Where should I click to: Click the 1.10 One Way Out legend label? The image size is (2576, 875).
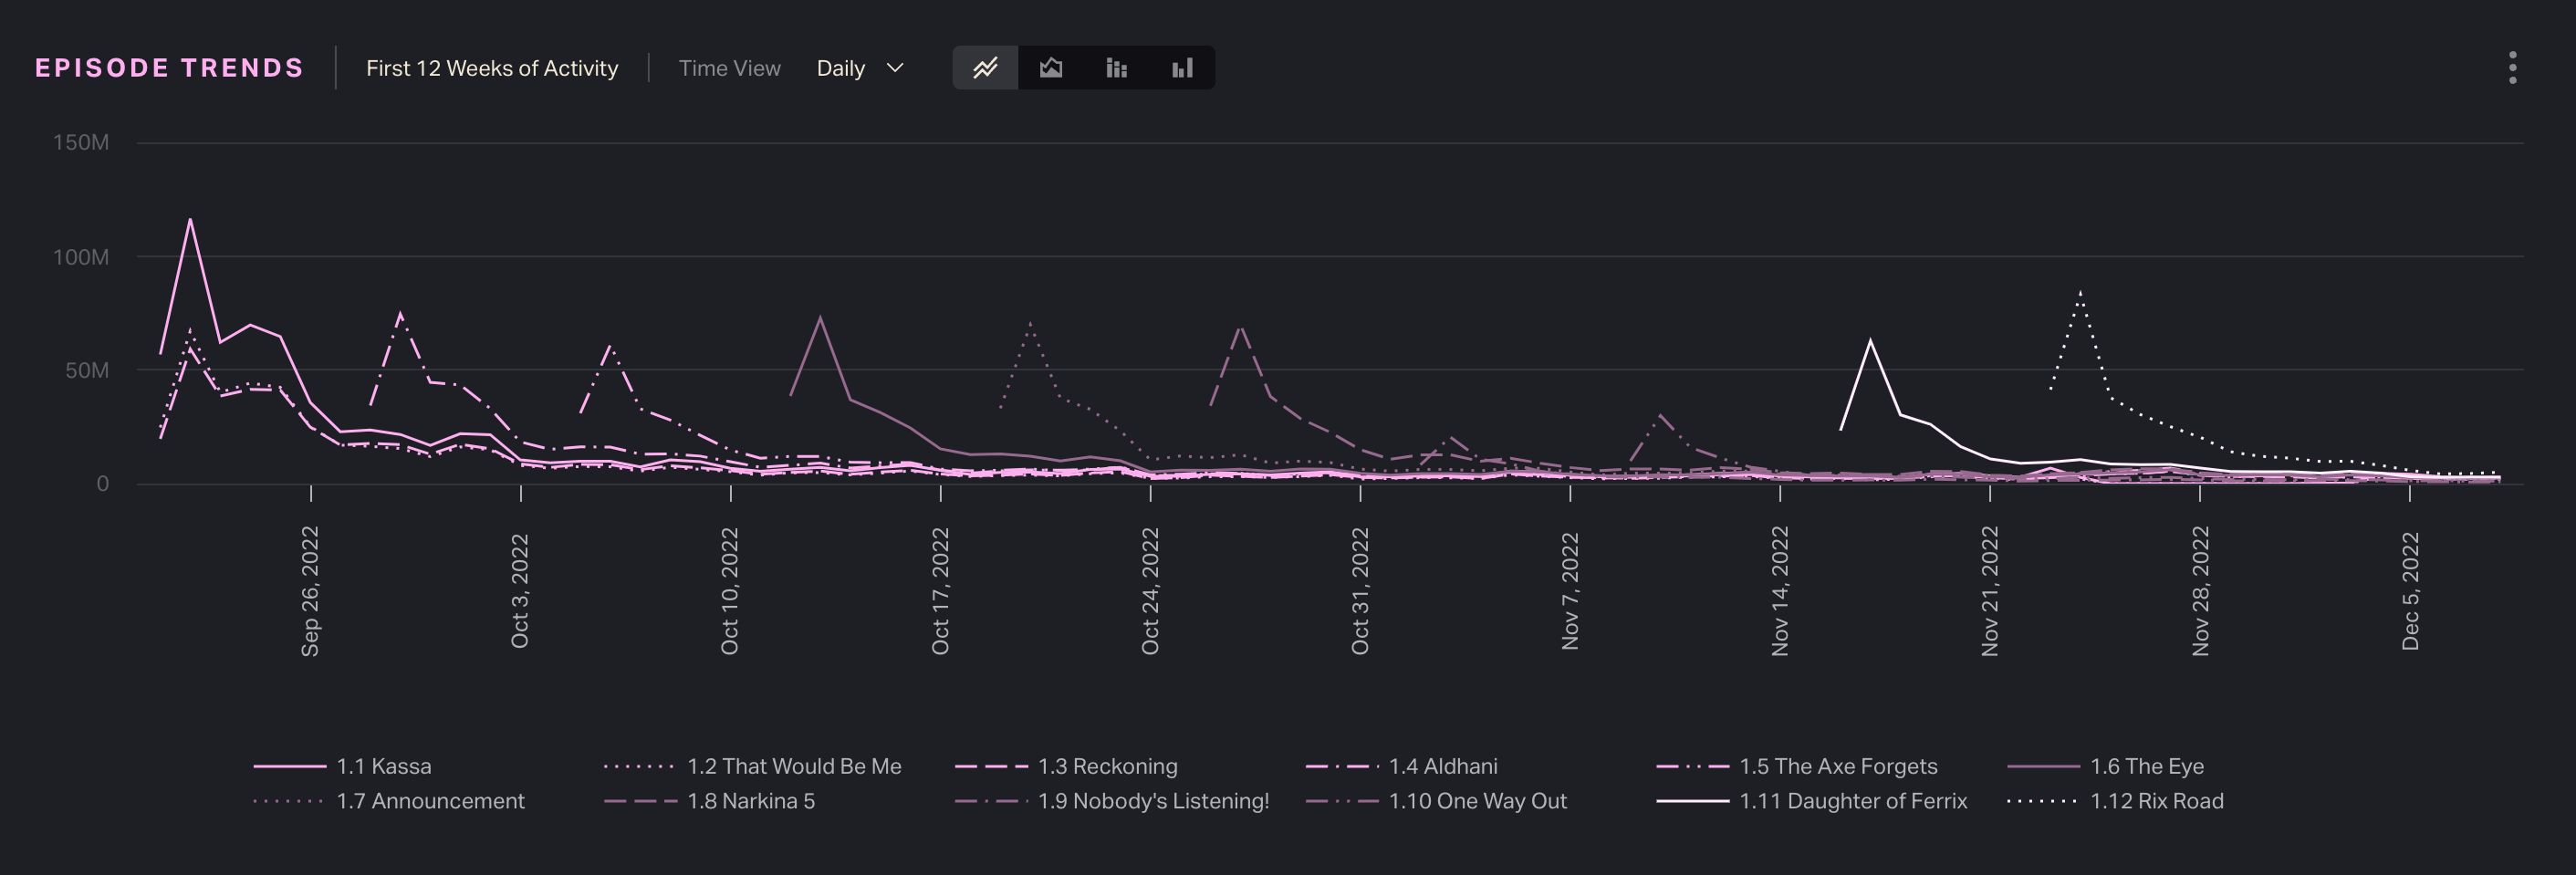pyautogui.click(x=1477, y=801)
